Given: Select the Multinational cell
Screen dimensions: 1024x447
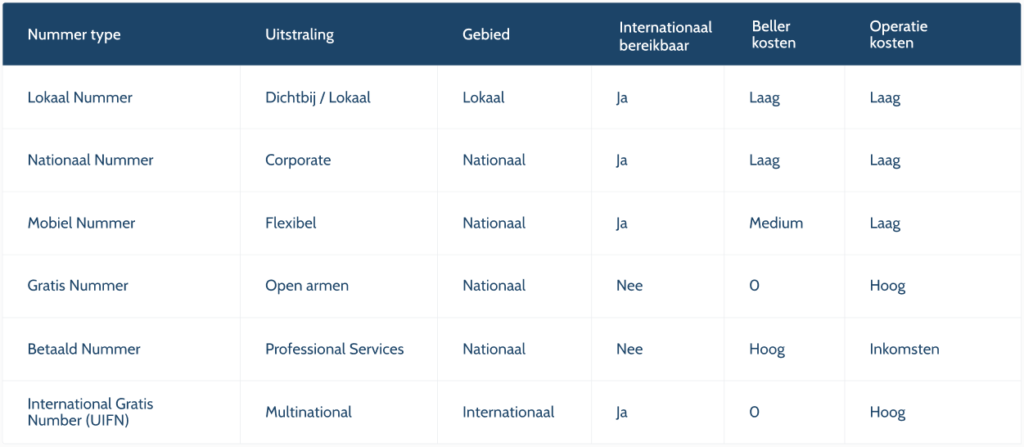Looking at the screenshot, I should pos(308,412).
